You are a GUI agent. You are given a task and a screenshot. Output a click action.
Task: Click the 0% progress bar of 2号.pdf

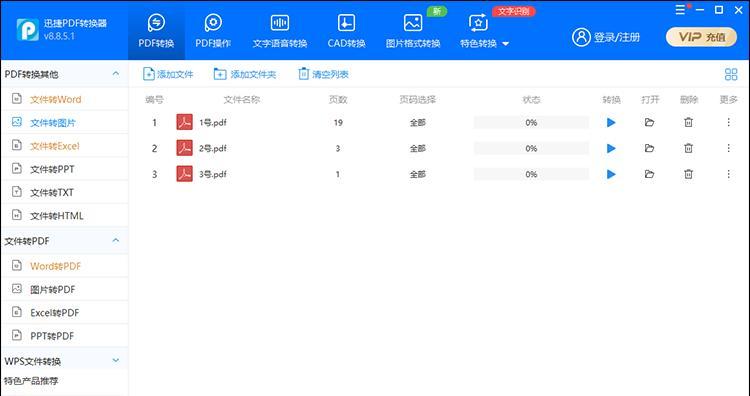pyautogui.click(x=531, y=148)
